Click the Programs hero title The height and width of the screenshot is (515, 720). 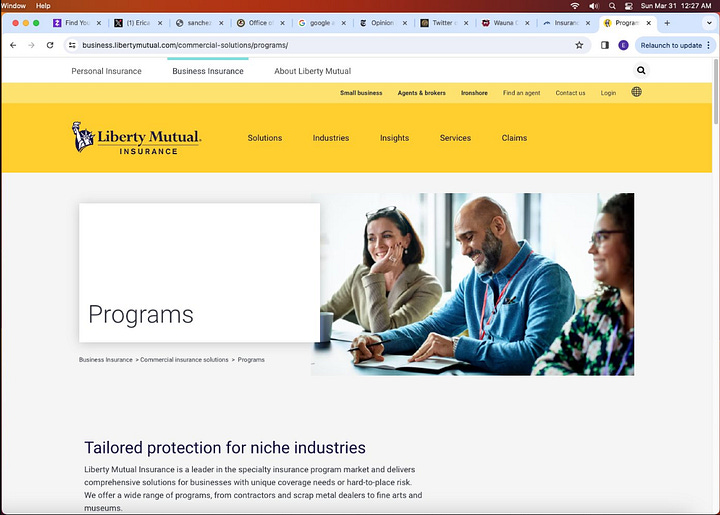click(141, 315)
